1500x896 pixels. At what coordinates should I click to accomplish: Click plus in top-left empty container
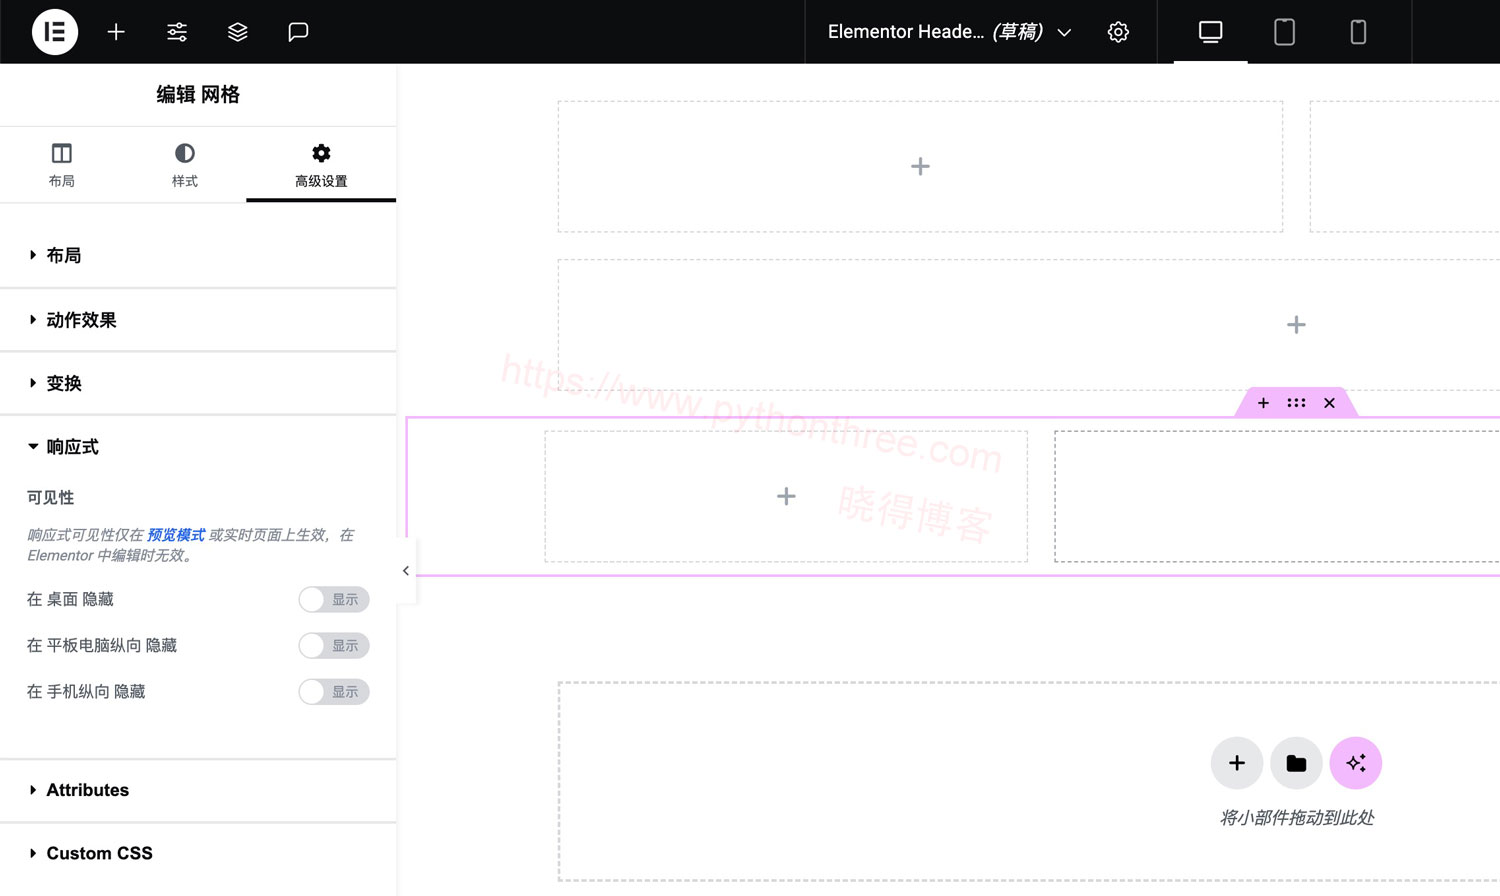pyautogui.click(x=920, y=167)
